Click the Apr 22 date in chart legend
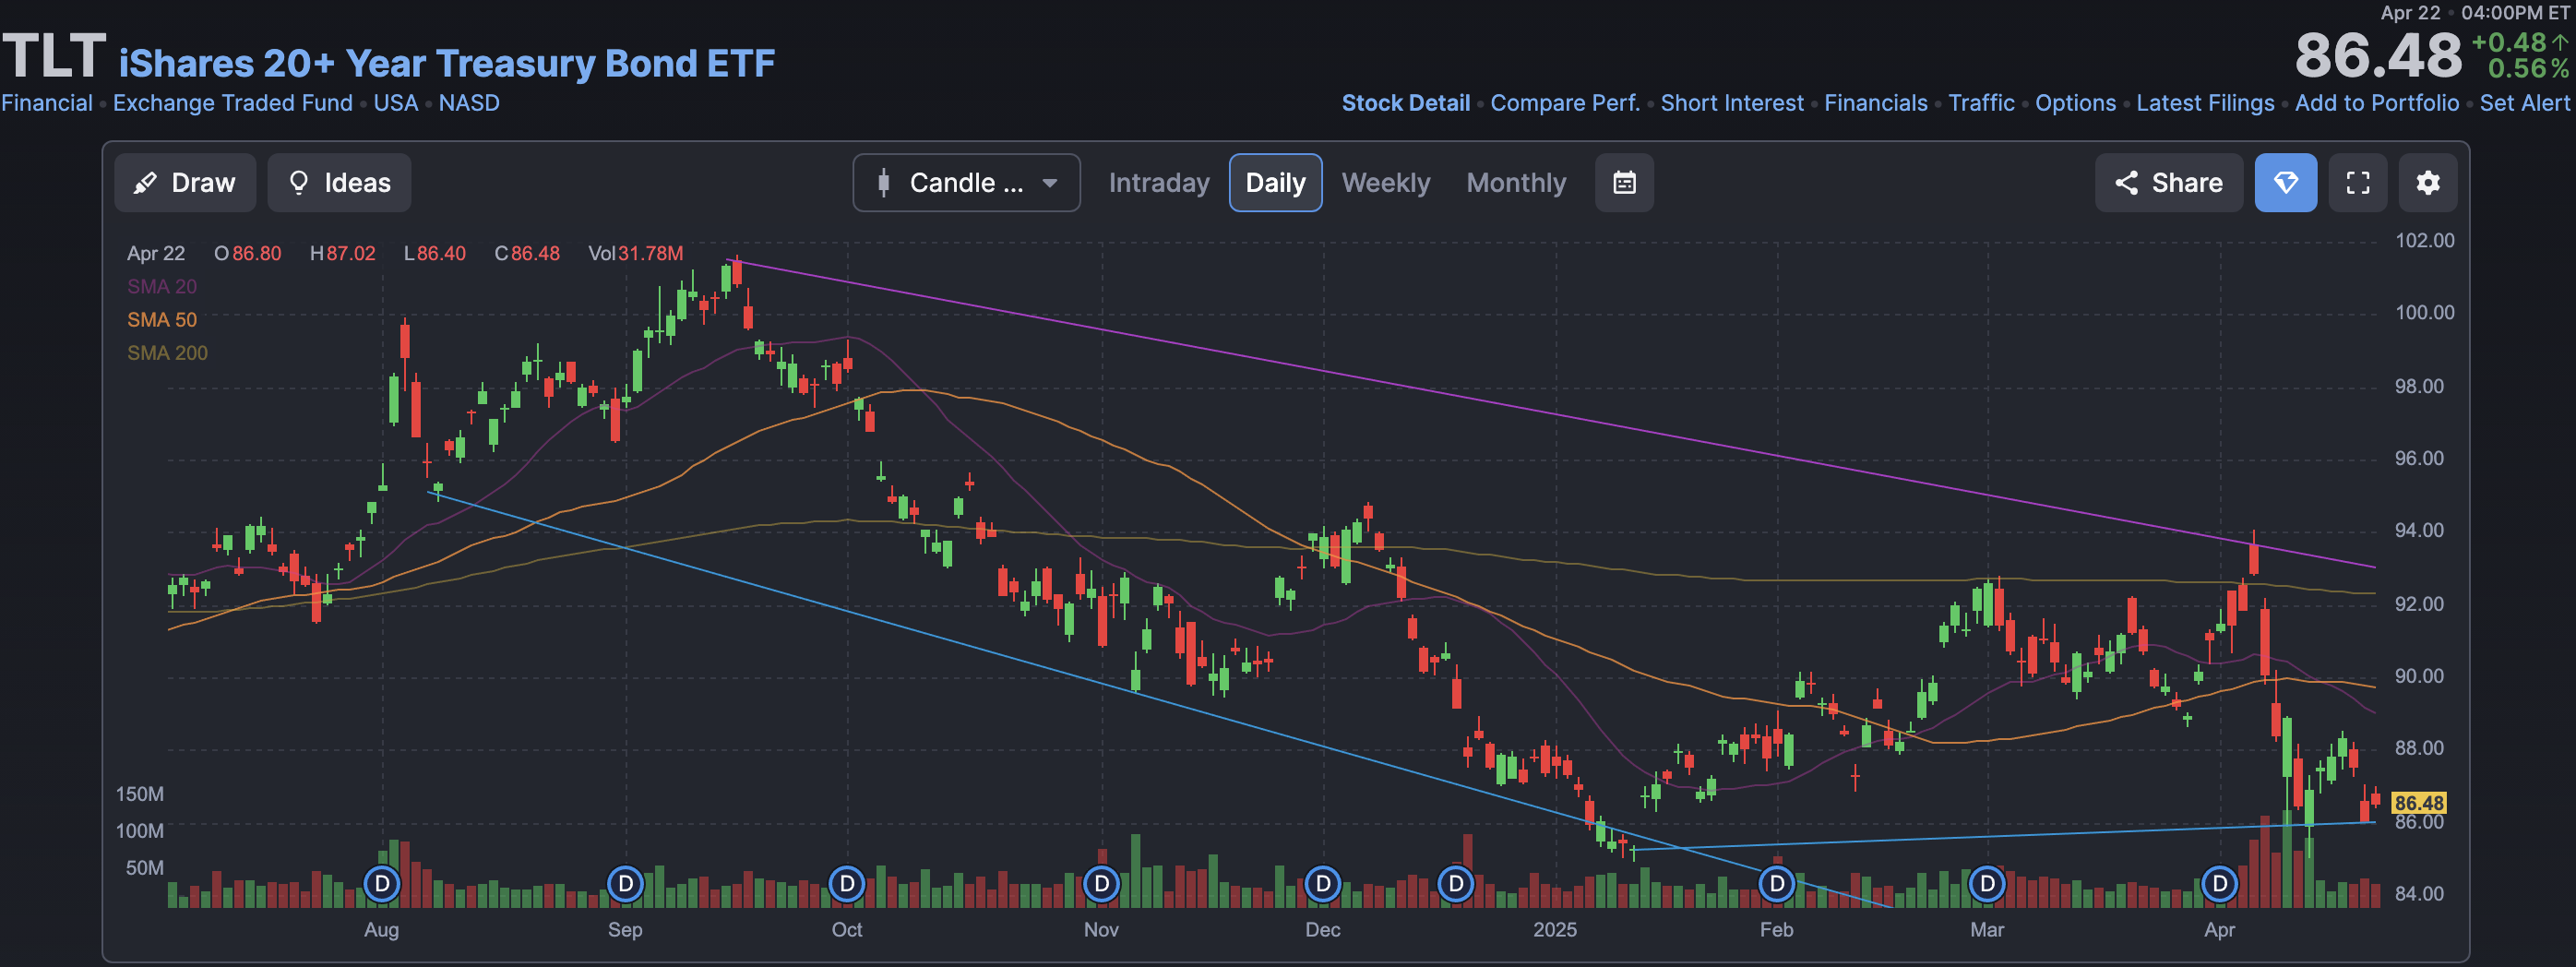Viewport: 2576px width, 967px height. point(156,253)
